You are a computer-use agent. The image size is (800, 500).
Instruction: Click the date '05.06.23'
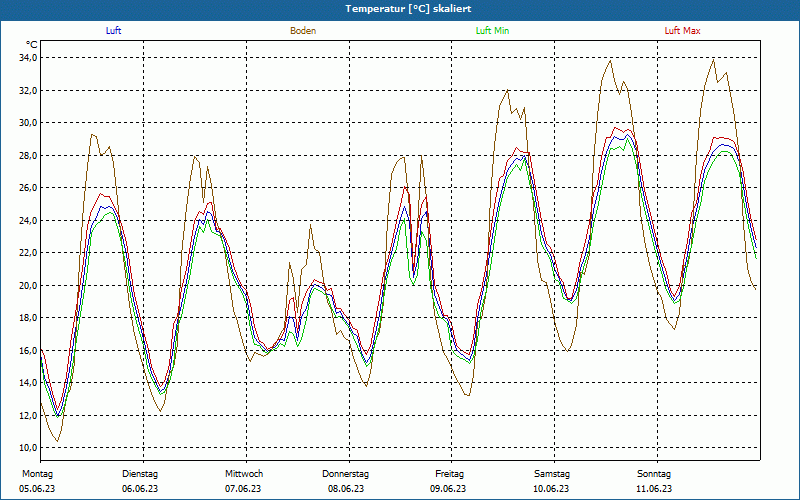37,489
